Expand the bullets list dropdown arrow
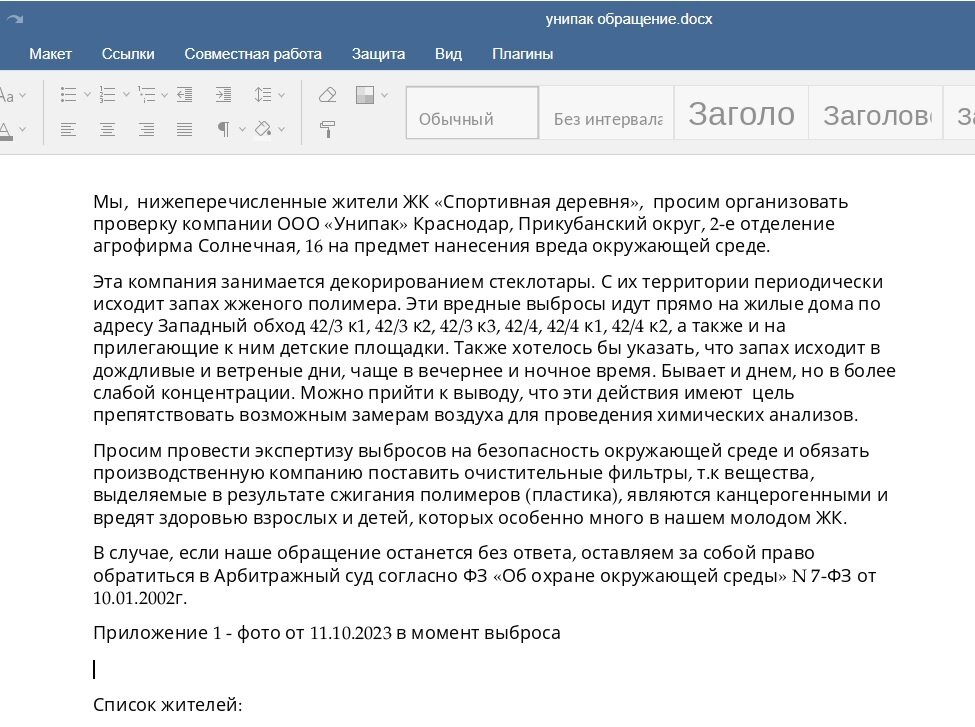The width and height of the screenshot is (975, 727). tap(87, 95)
